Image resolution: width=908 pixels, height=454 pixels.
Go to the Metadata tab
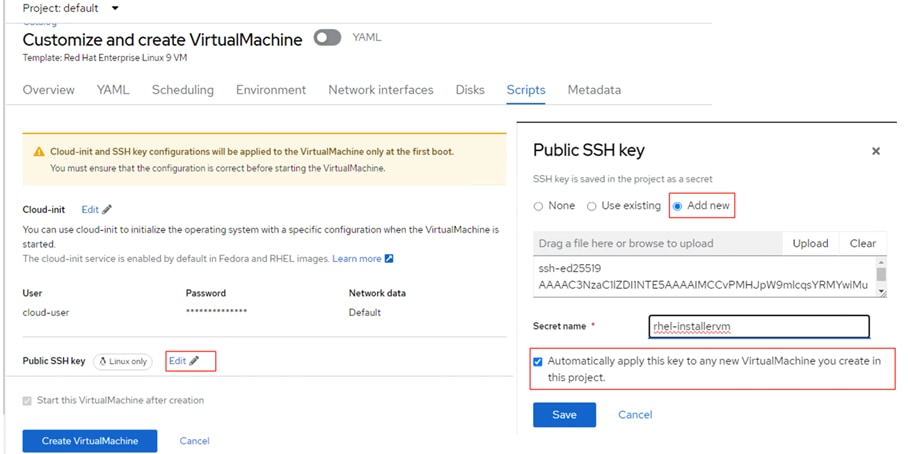click(594, 90)
